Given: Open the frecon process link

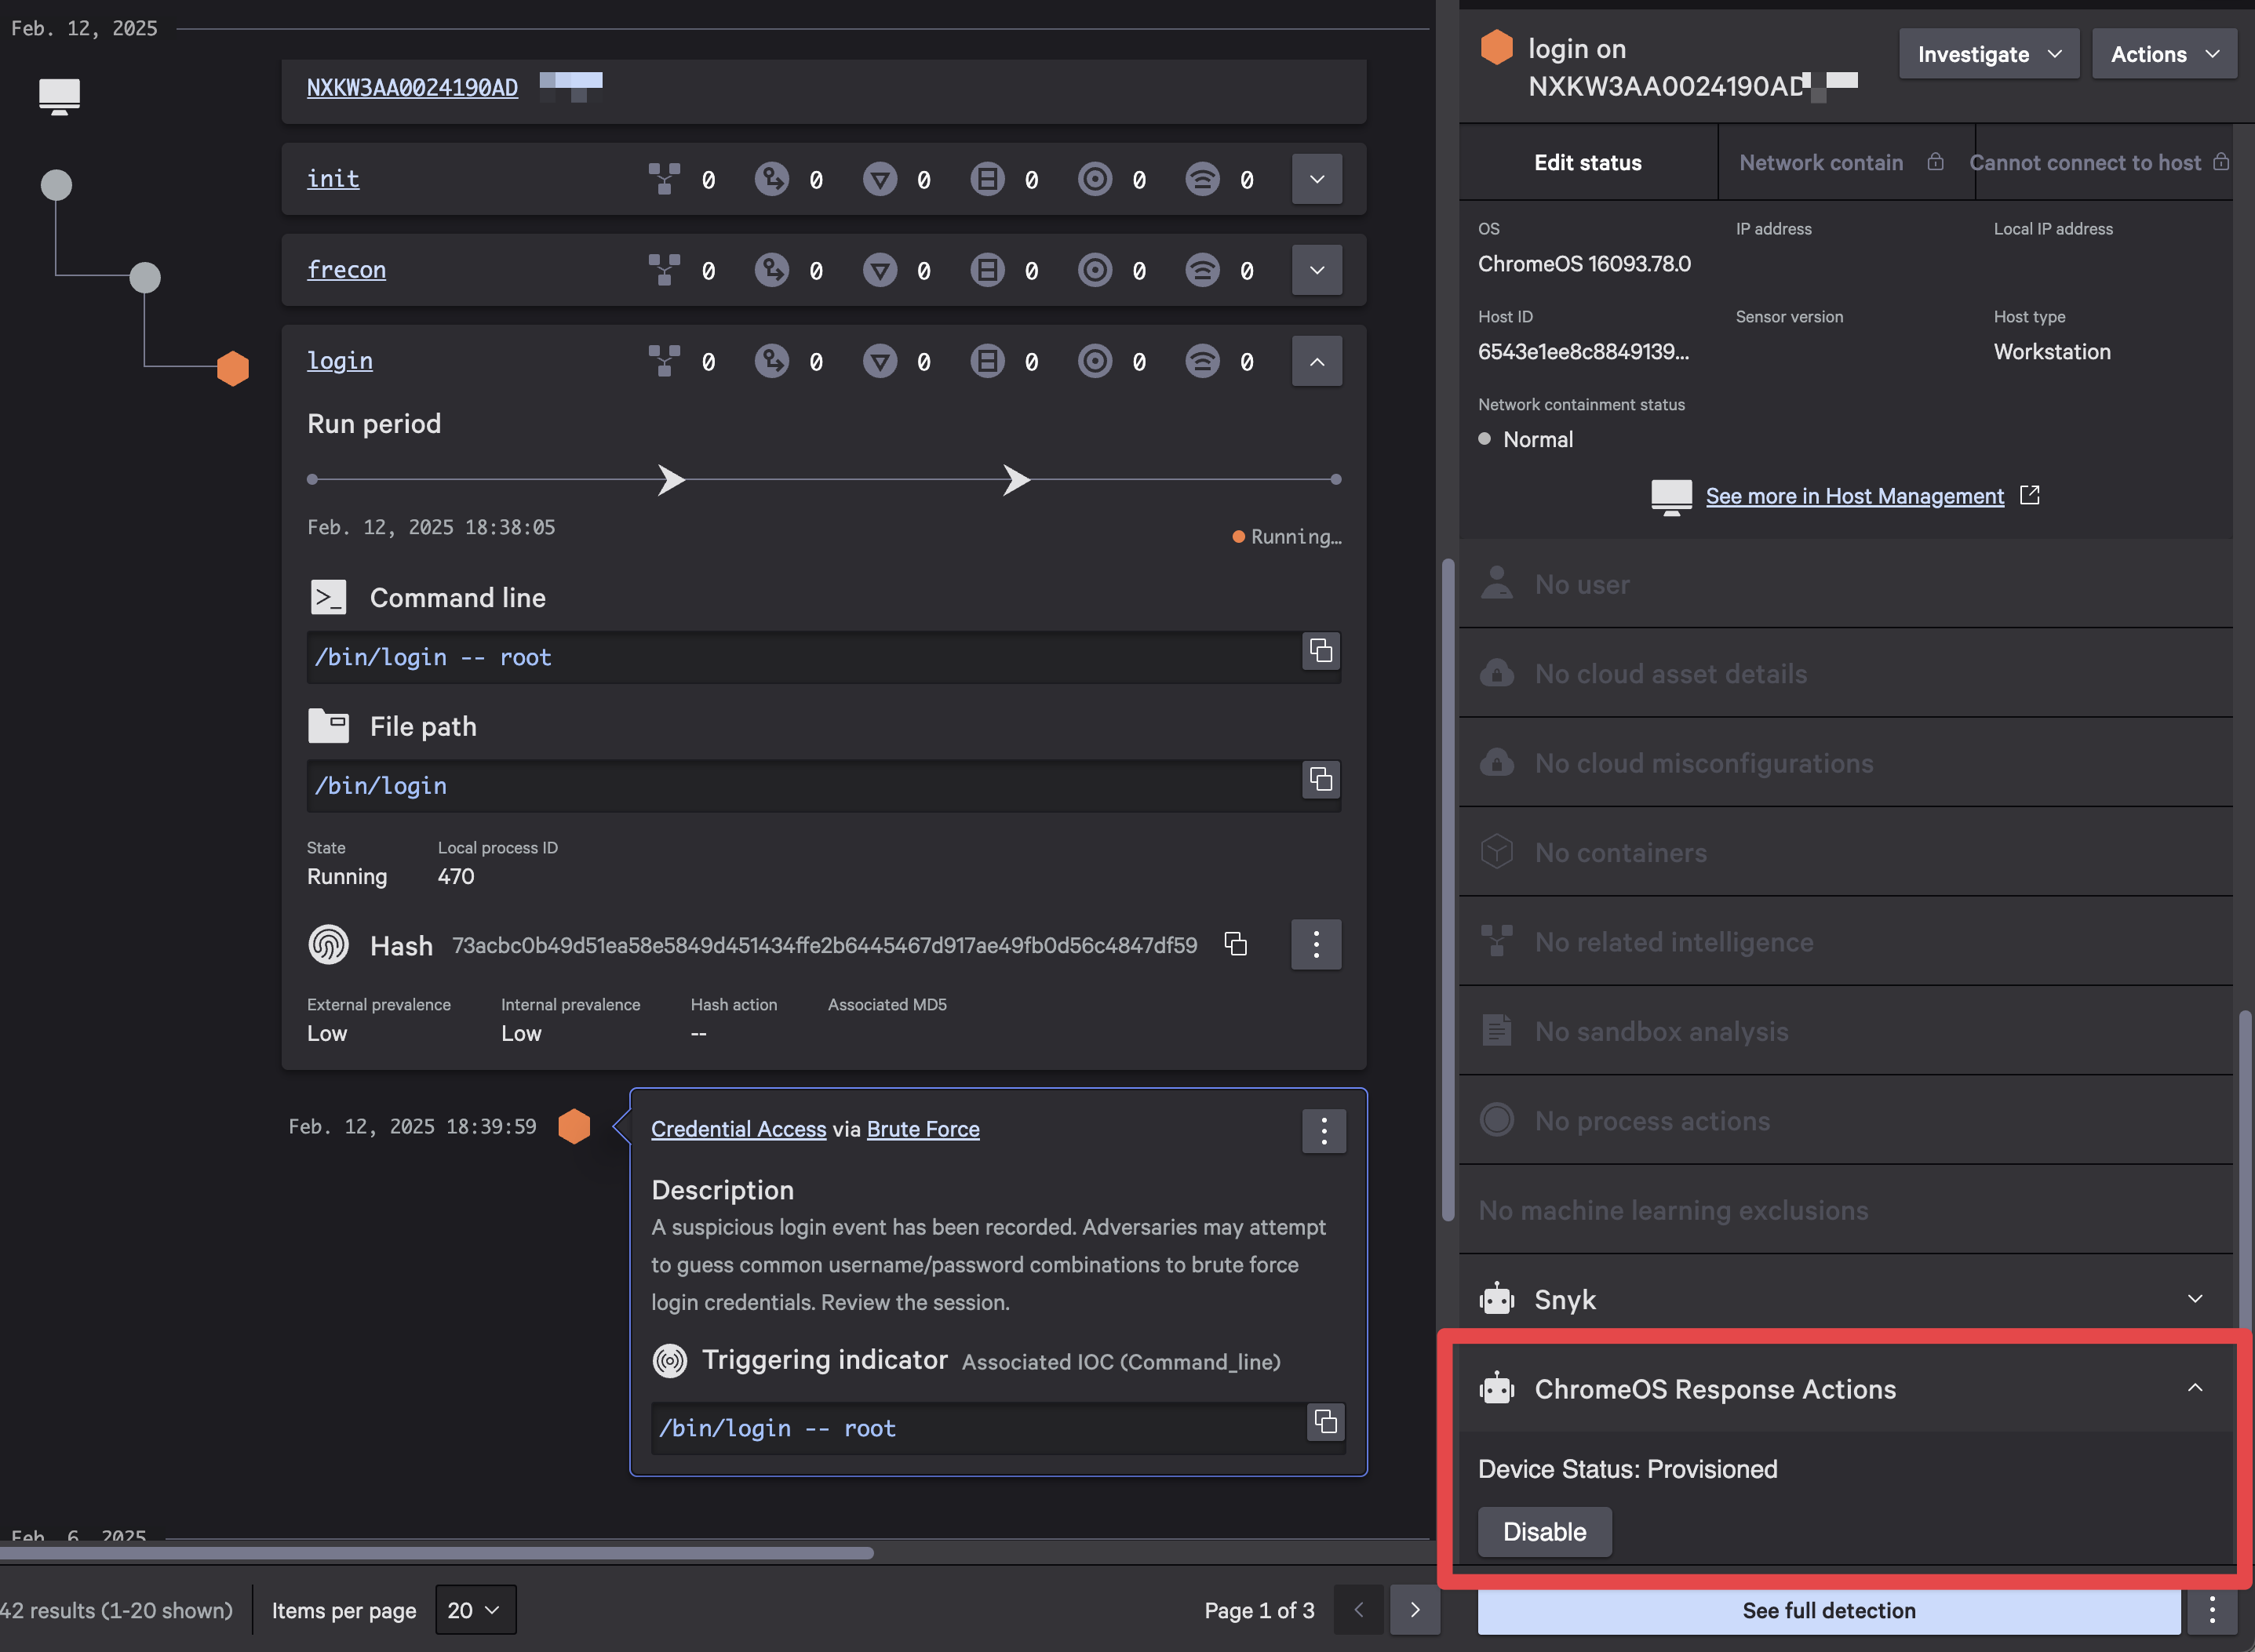Looking at the screenshot, I should pyautogui.click(x=346, y=270).
